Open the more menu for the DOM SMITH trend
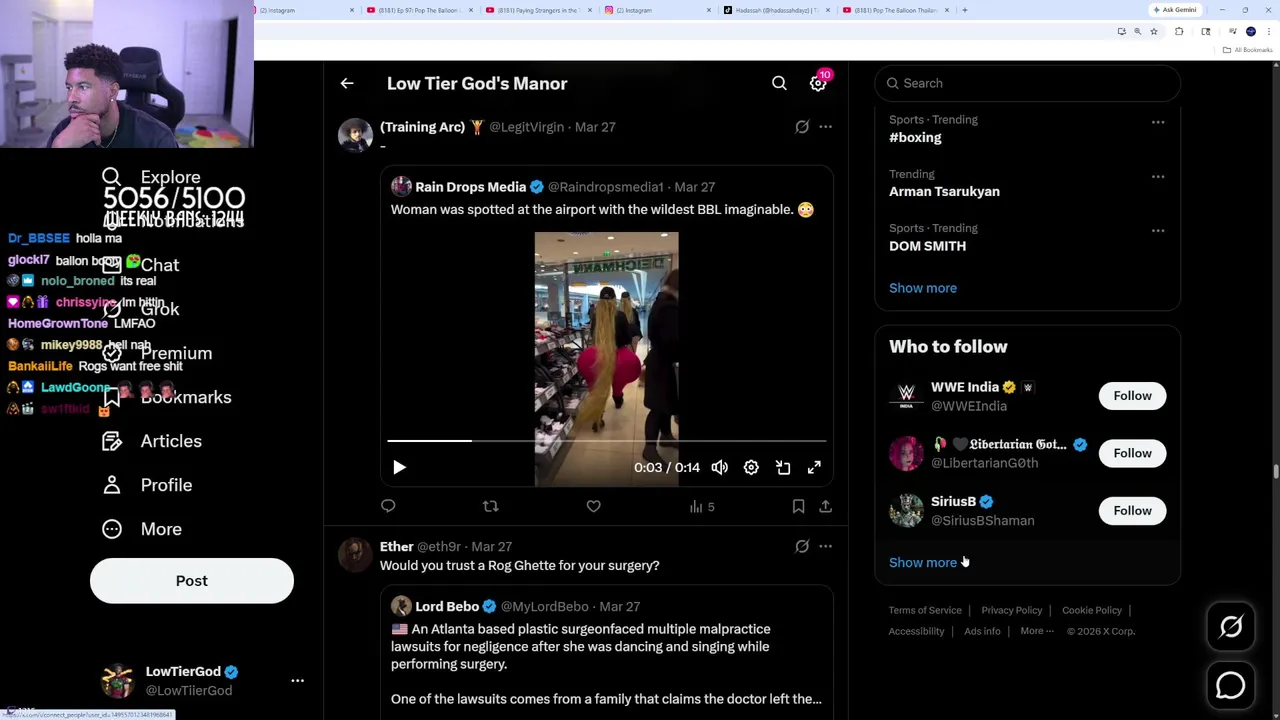The width and height of the screenshot is (1280, 720). coord(1158,230)
